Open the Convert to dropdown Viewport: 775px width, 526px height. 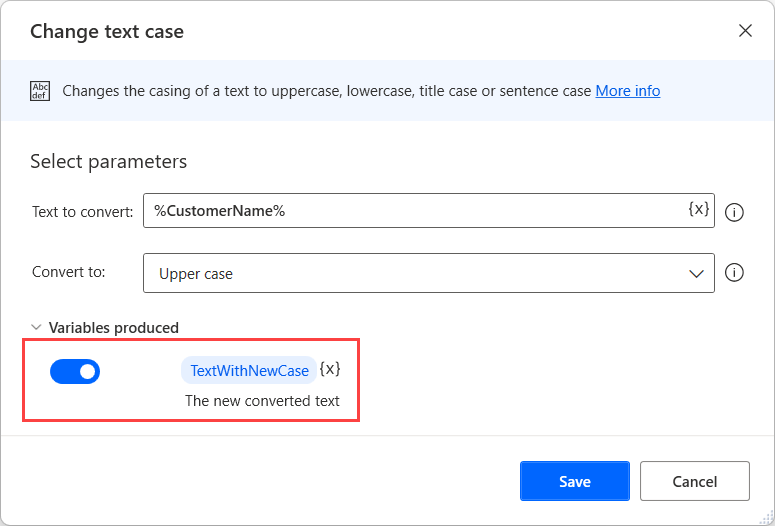click(x=429, y=273)
